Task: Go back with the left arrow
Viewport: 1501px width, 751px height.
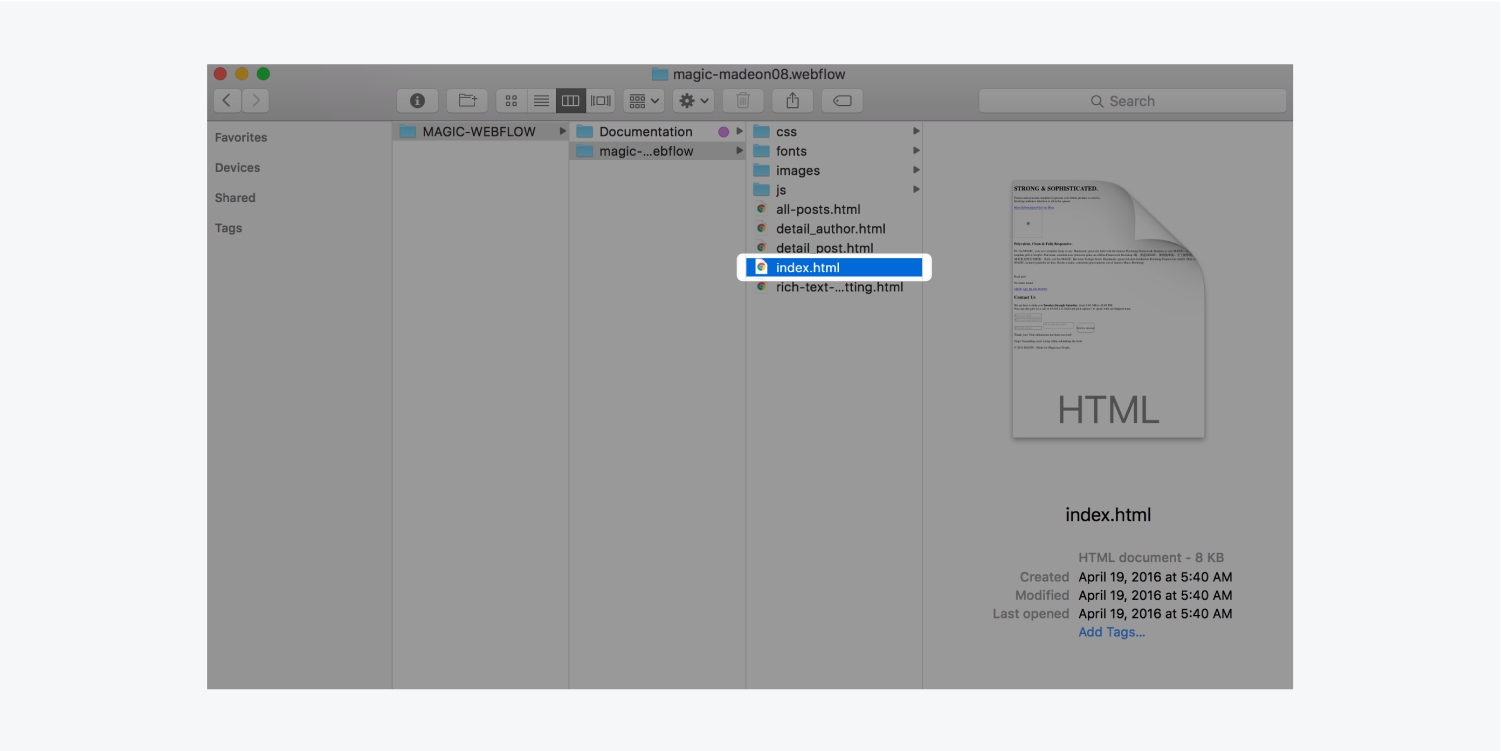Action: click(x=227, y=101)
